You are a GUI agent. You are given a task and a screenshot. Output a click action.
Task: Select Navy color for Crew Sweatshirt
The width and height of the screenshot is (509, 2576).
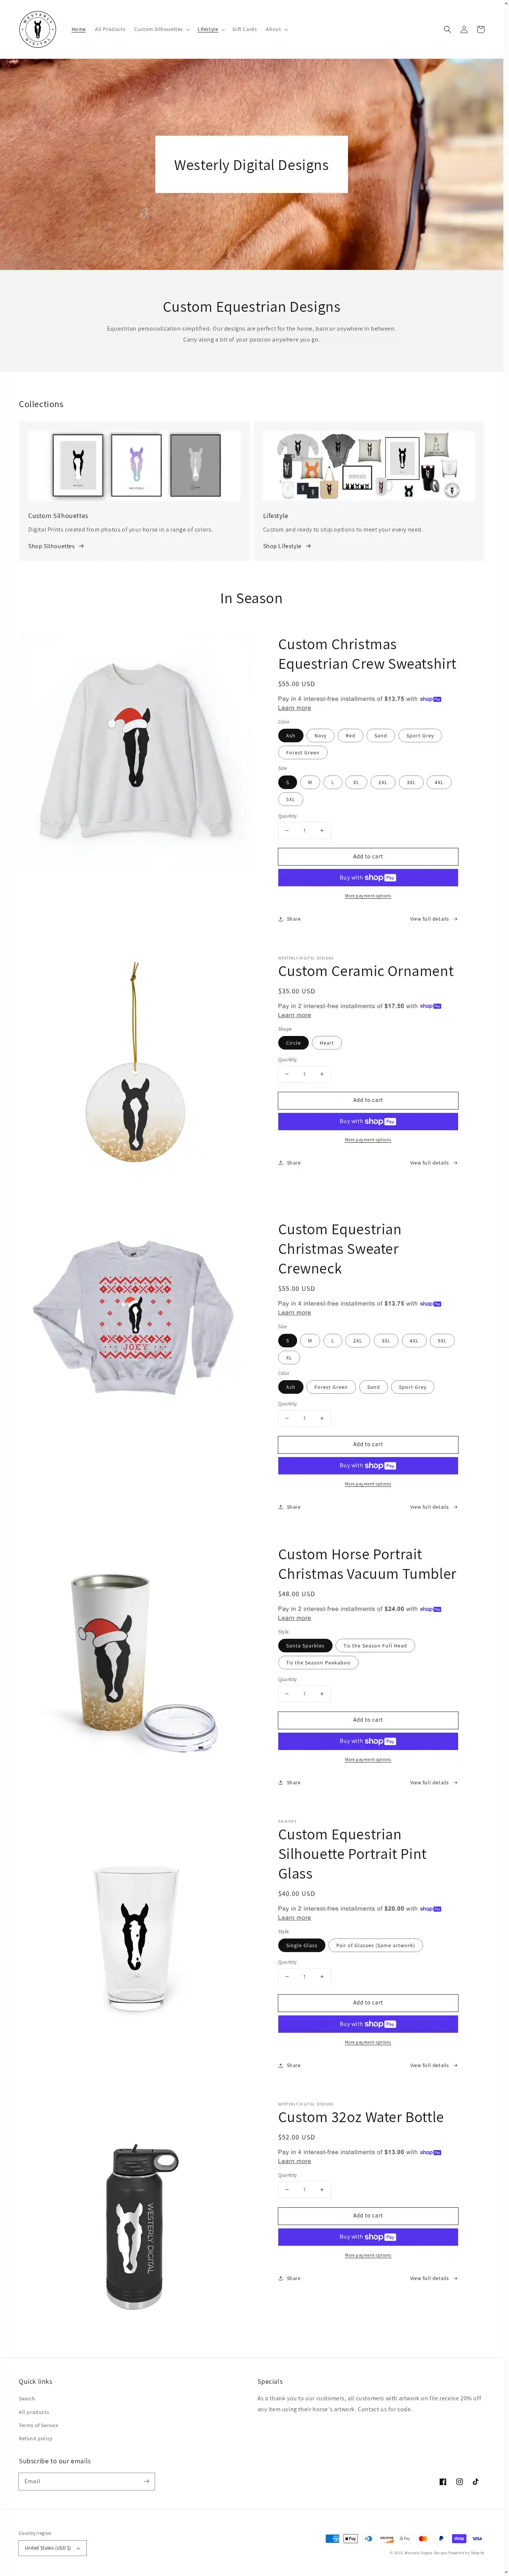tap(320, 735)
